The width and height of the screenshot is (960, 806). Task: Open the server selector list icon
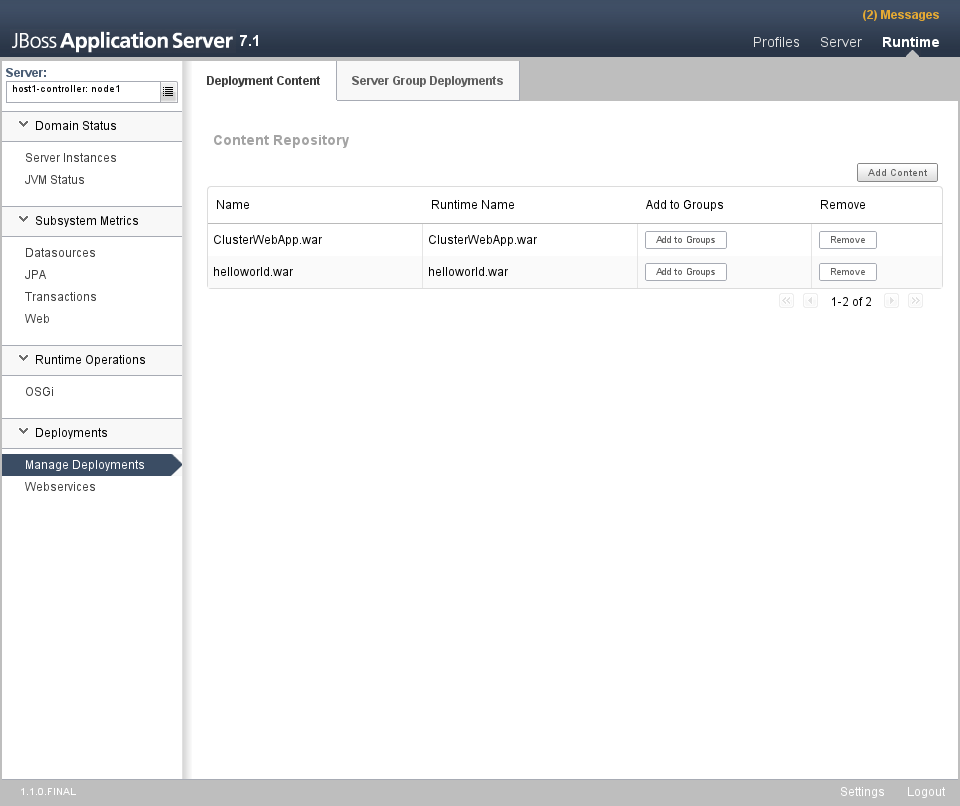(168, 92)
